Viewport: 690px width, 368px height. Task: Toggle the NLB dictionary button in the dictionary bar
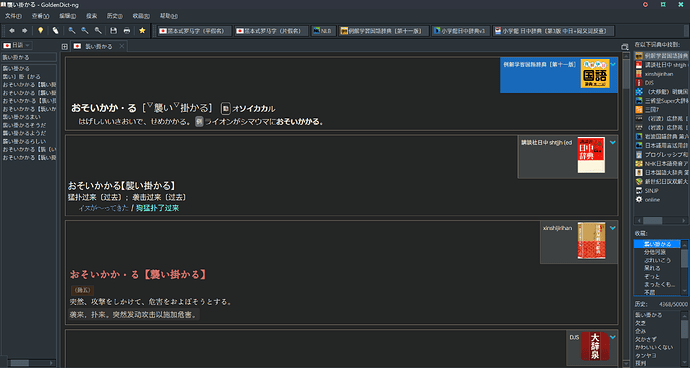[323, 31]
